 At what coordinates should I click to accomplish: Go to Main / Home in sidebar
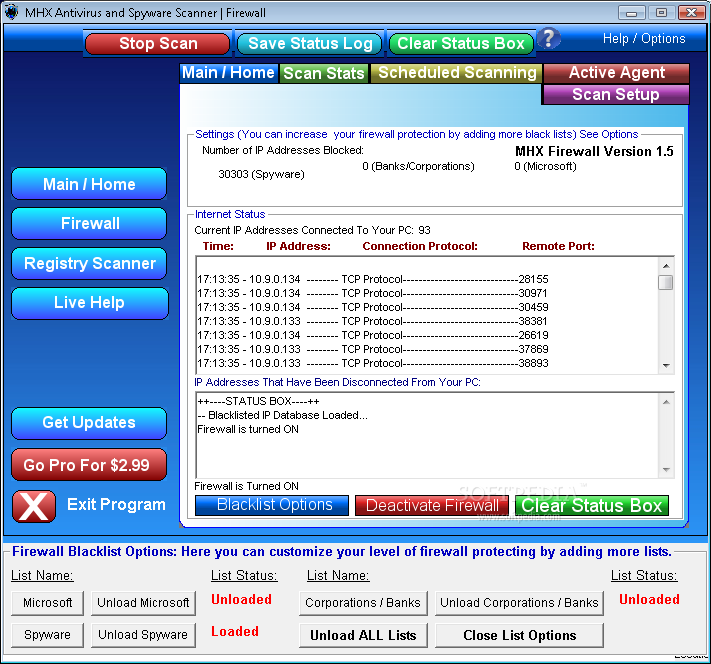click(x=89, y=184)
